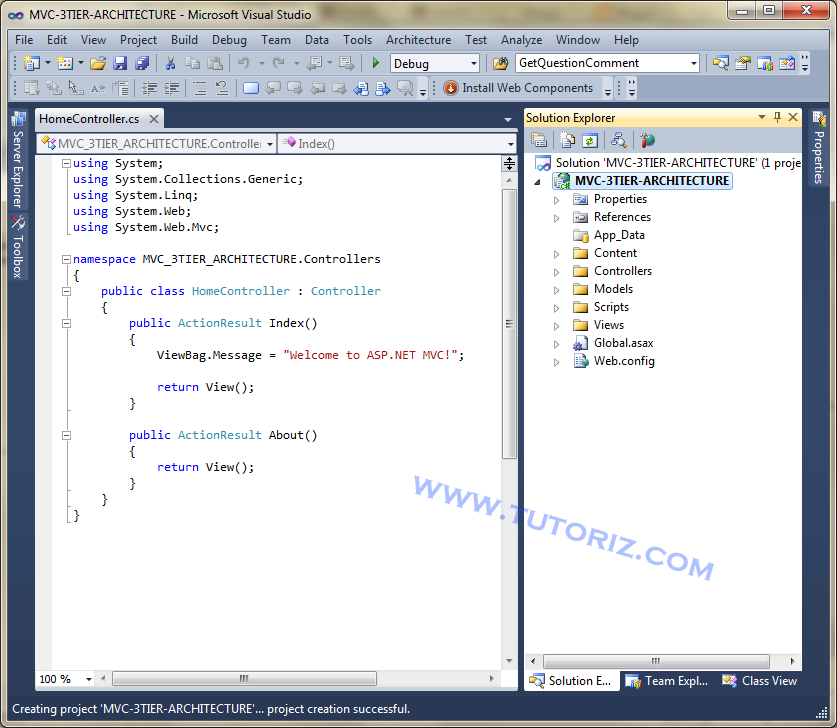837x728 pixels.
Task: Toggle auto-hide pin on Solution Explorer
Action: click(x=778, y=118)
